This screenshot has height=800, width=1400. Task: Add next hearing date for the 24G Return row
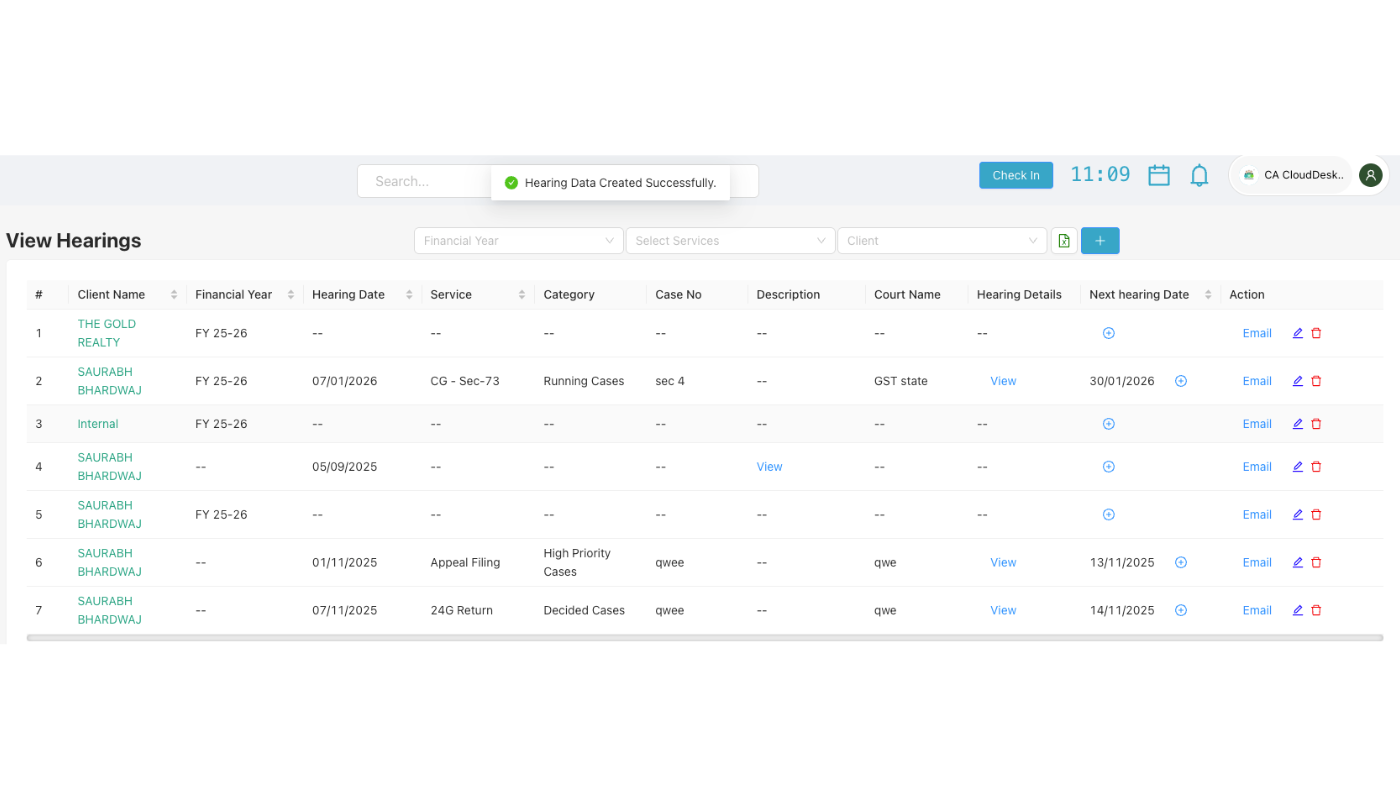1181,610
